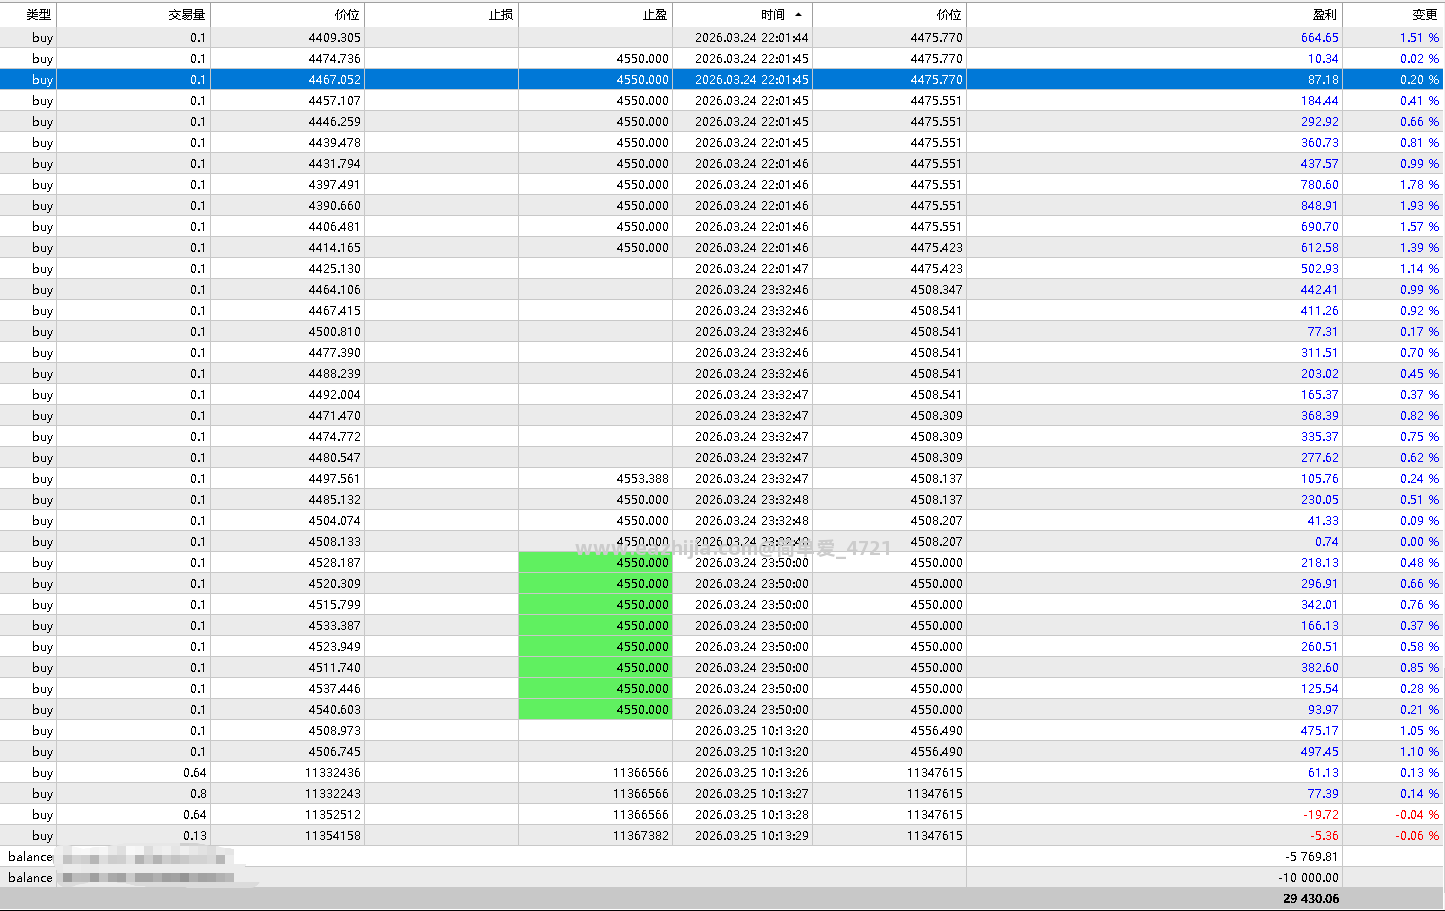
Task: Click the 变更 column header
Action: tap(1394, 15)
